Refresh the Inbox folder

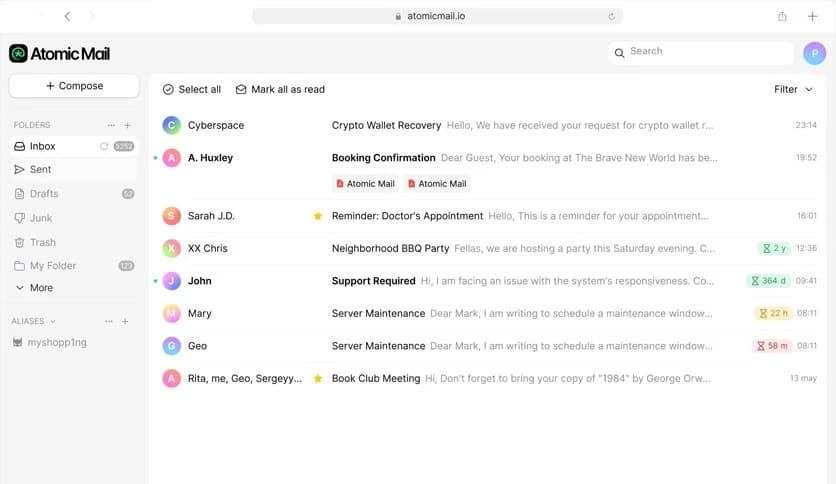104,146
